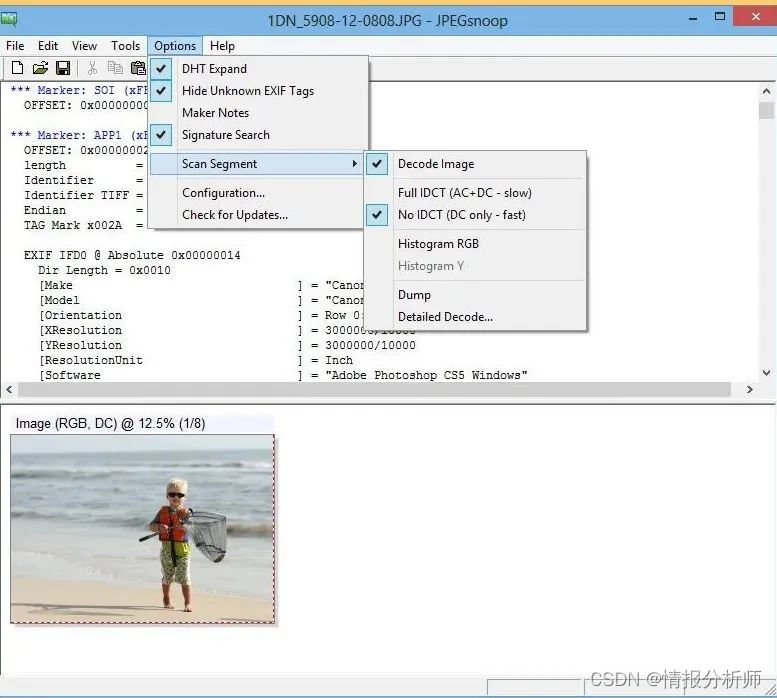This screenshot has width=777, height=698.
Task: Click the Paste clipboard toolbar icon
Action: pos(138,68)
